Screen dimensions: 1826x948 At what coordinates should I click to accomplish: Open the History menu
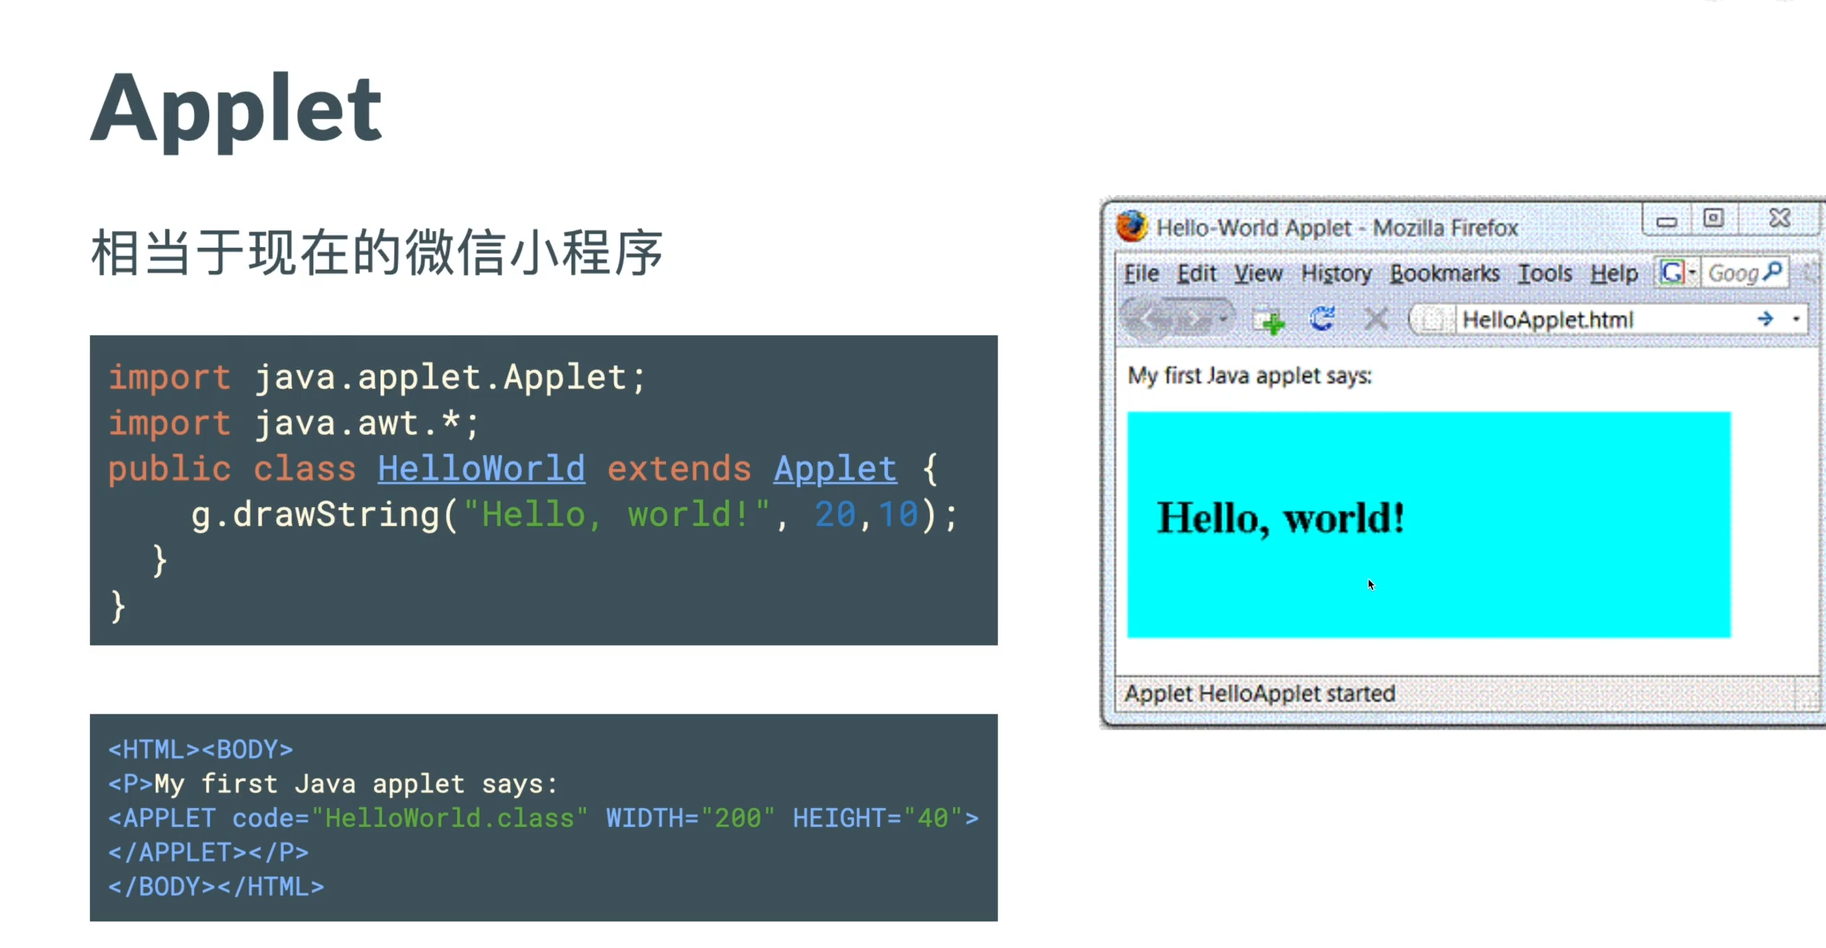point(1336,273)
